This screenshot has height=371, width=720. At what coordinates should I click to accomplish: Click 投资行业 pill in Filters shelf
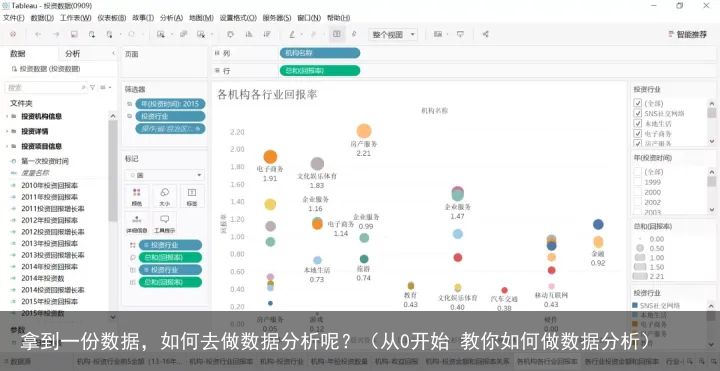click(x=170, y=116)
